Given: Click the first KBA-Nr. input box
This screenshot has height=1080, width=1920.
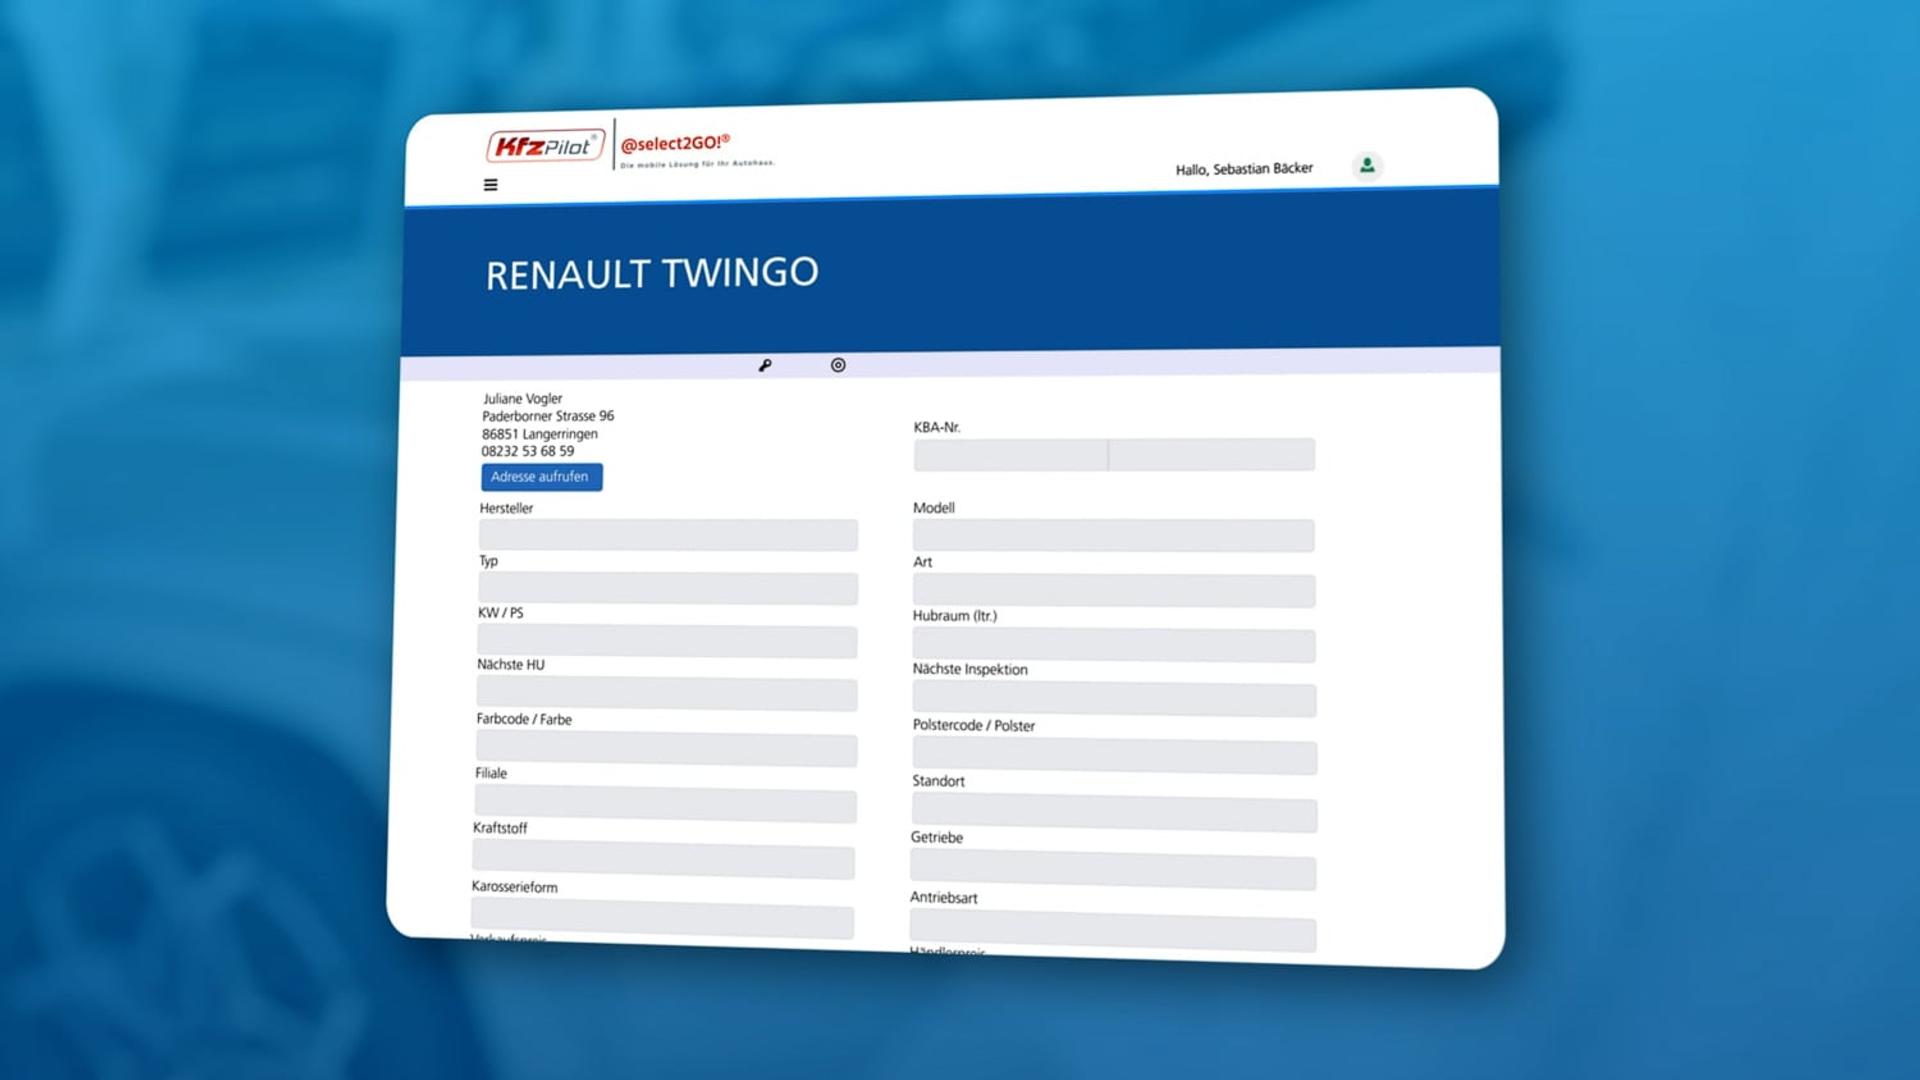Looking at the screenshot, I should pos(1010,455).
